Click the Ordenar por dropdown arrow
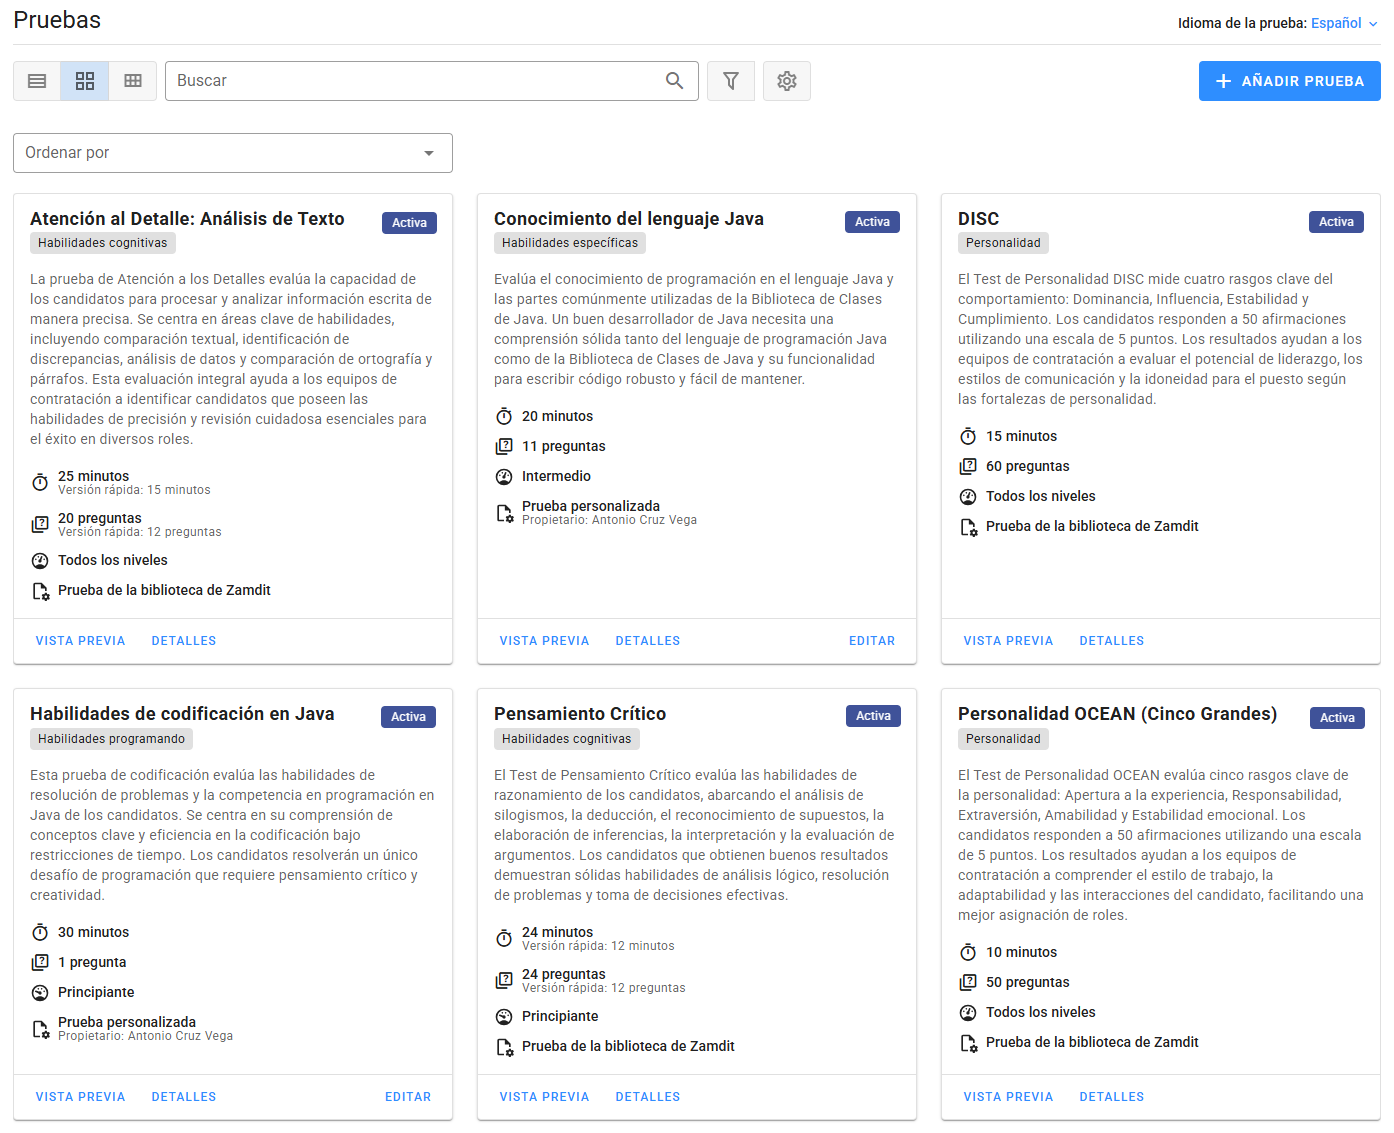The image size is (1394, 1133). point(429,153)
